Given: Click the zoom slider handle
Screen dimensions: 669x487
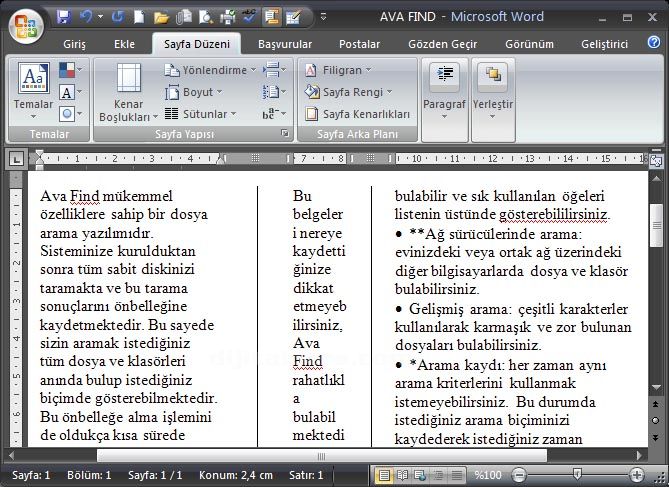Looking at the screenshot, I should pos(577,474).
